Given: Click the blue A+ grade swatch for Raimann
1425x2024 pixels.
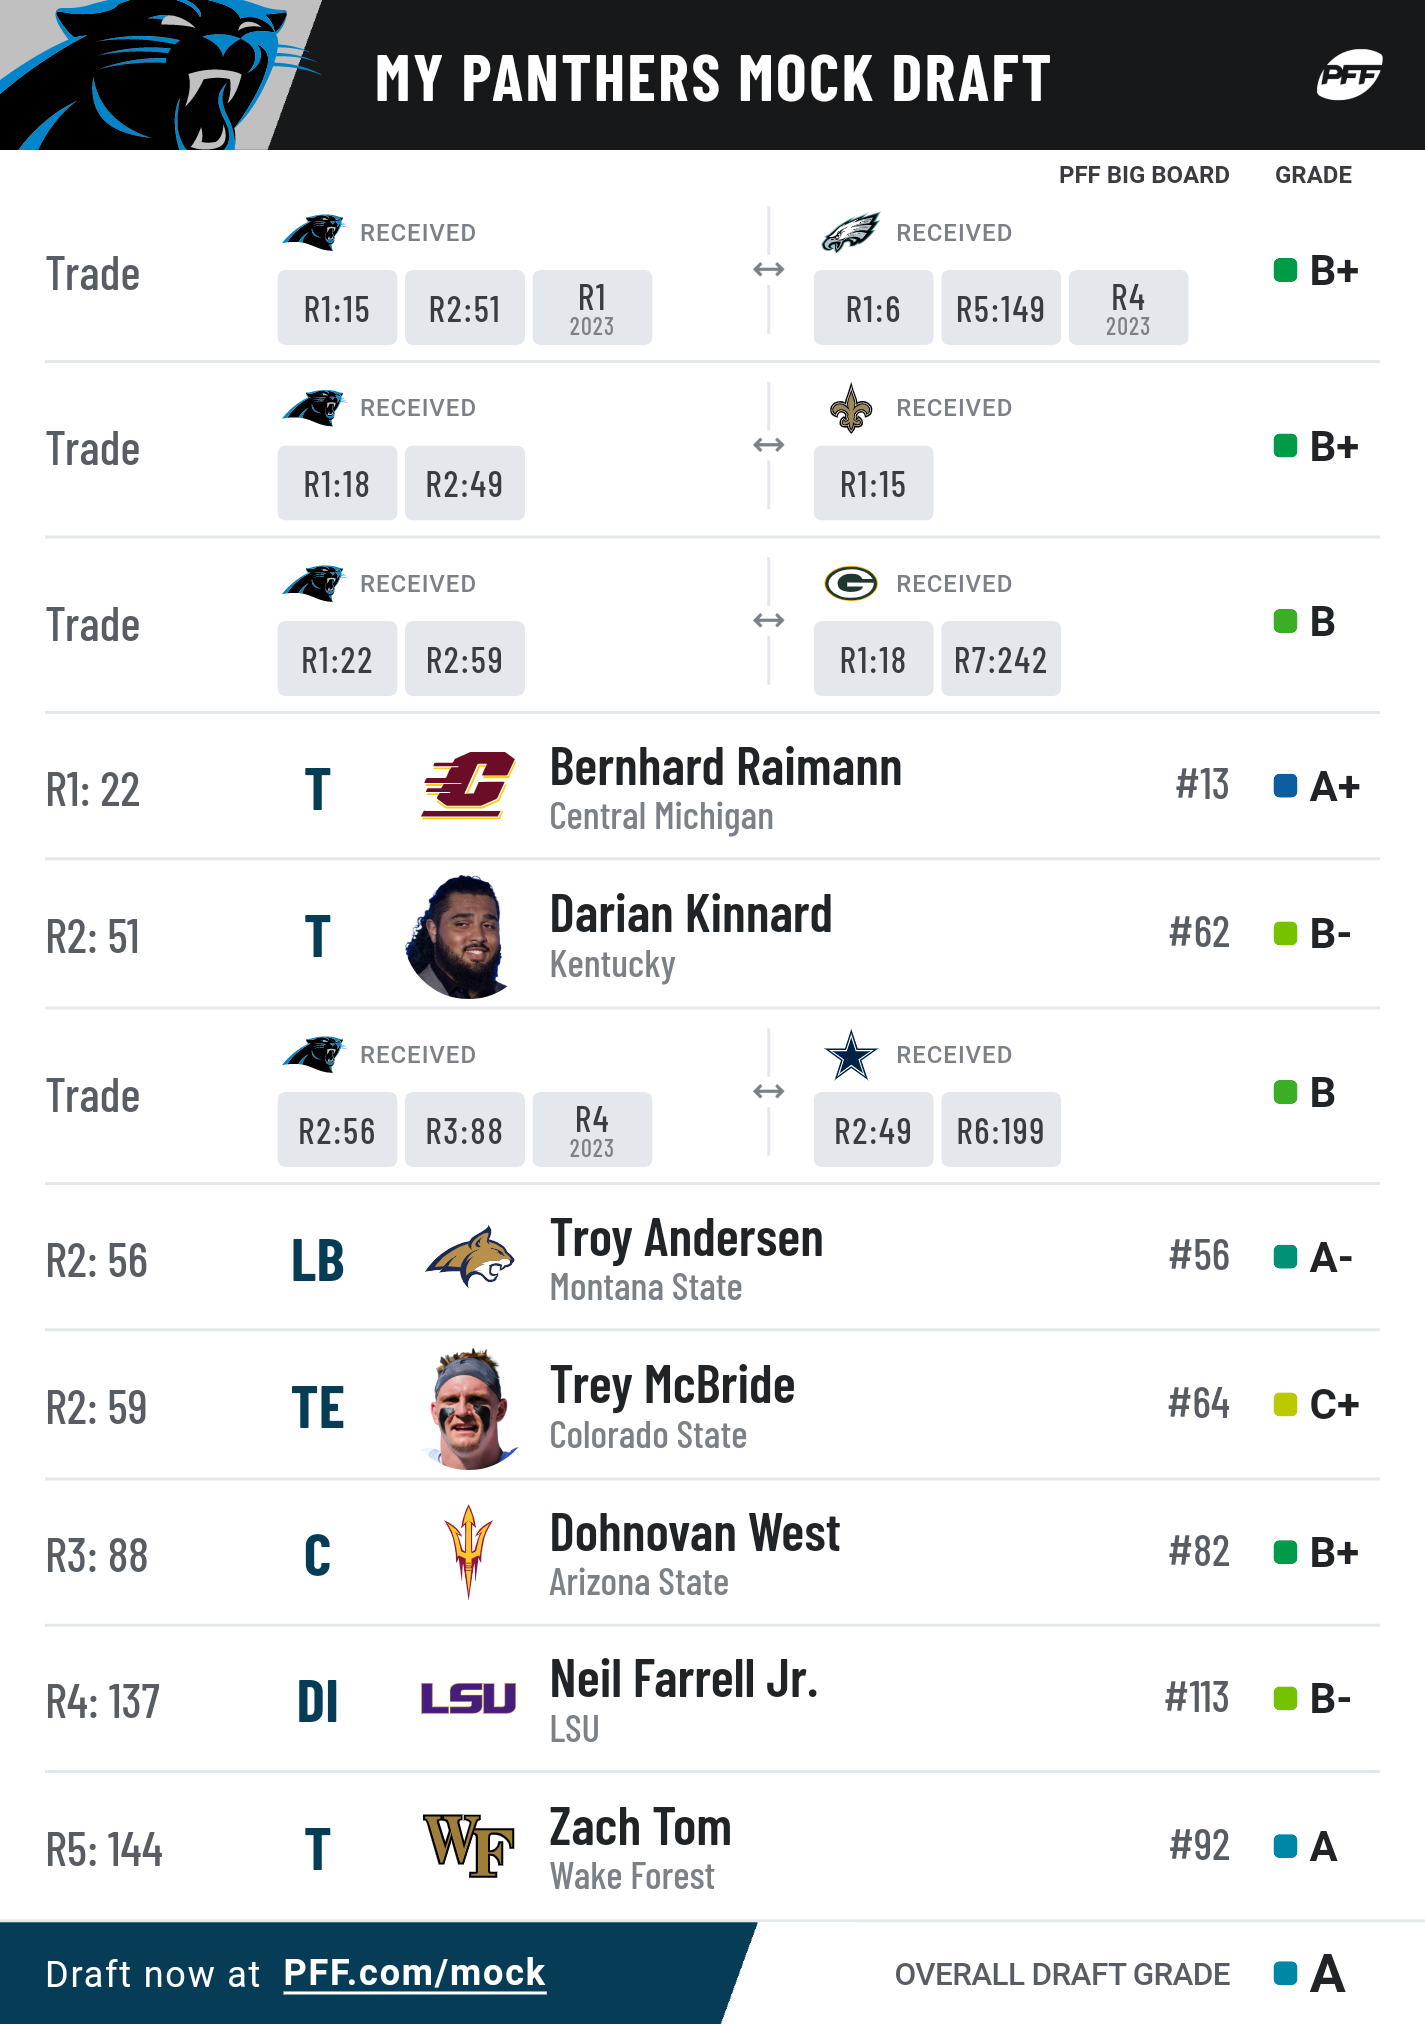Looking at the screenshot, I should coord(1285,786).
